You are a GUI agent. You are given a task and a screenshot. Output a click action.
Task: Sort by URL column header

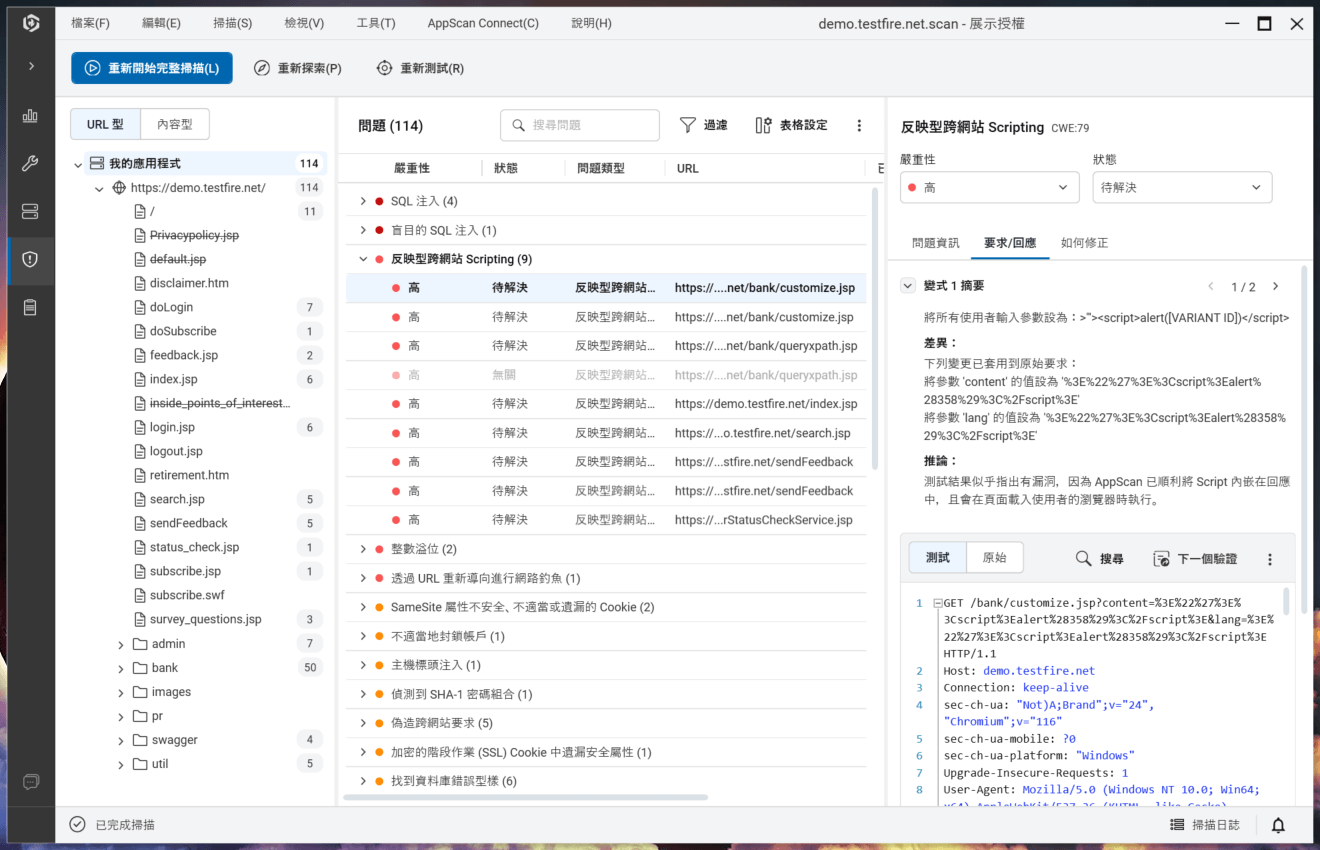click(688, 168)
